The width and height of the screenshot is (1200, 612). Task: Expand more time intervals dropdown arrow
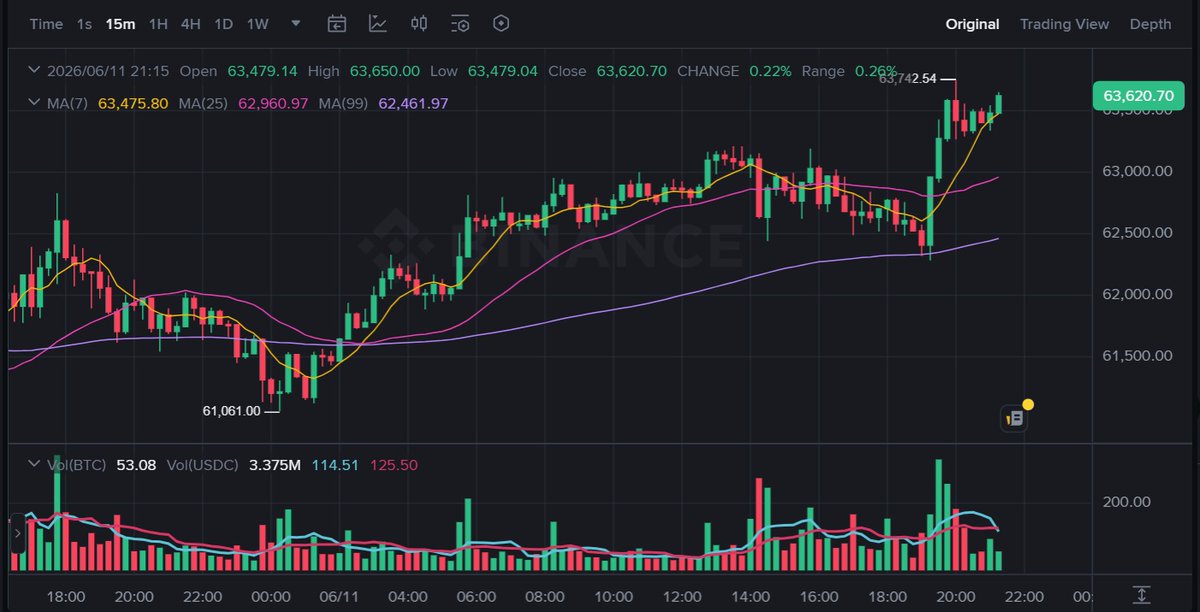tap(295, 24)
